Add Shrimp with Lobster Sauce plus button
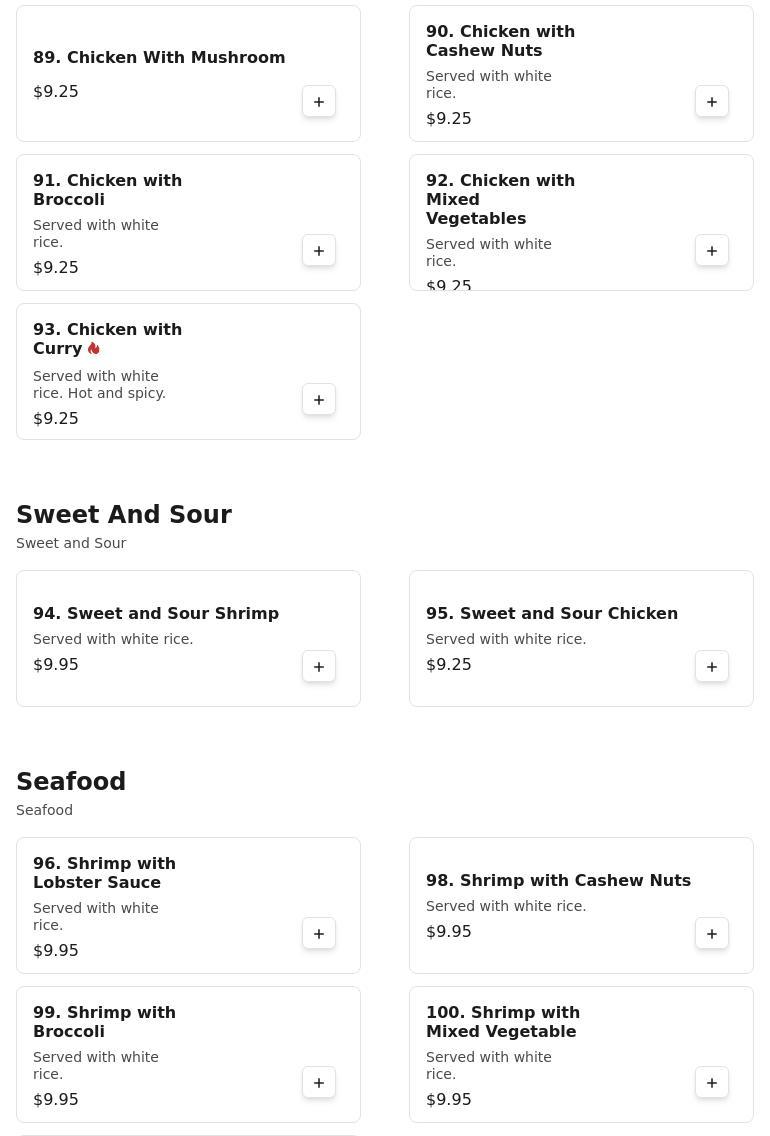Image resolution: width=770 pixels, height=1136 pixels. point(319,933)
